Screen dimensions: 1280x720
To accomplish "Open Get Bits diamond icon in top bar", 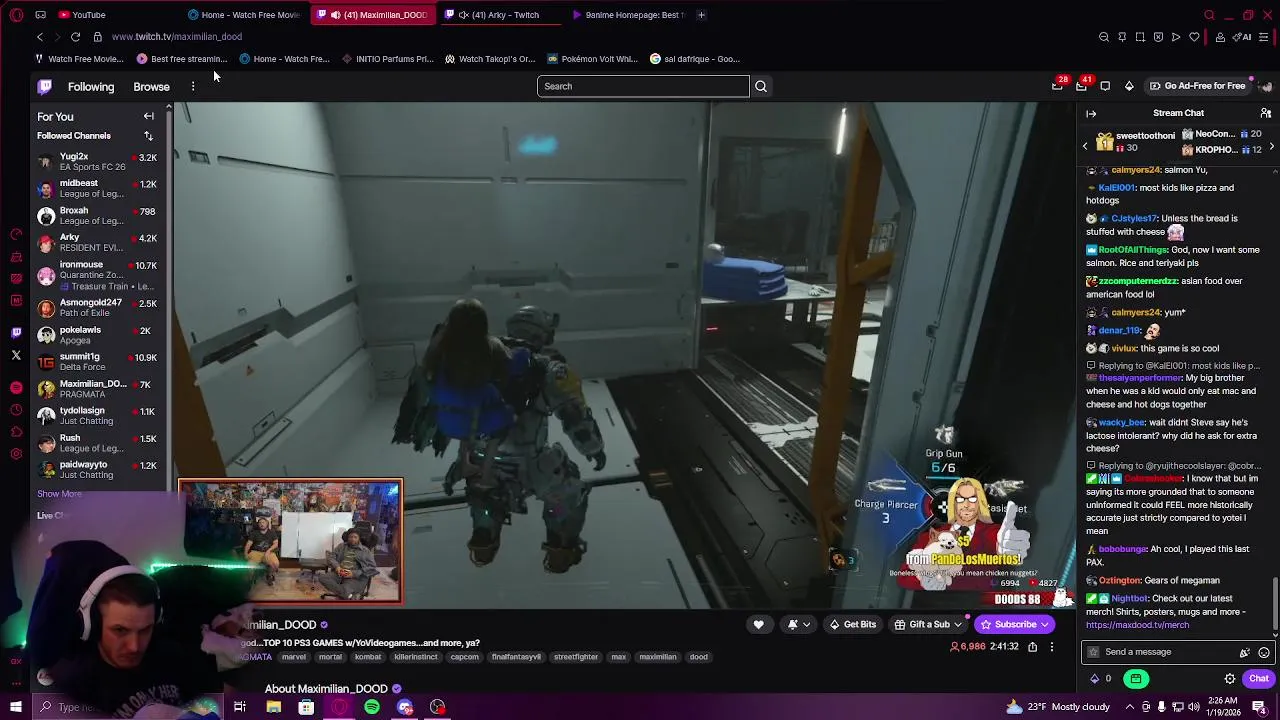I will coord(1129,86).
